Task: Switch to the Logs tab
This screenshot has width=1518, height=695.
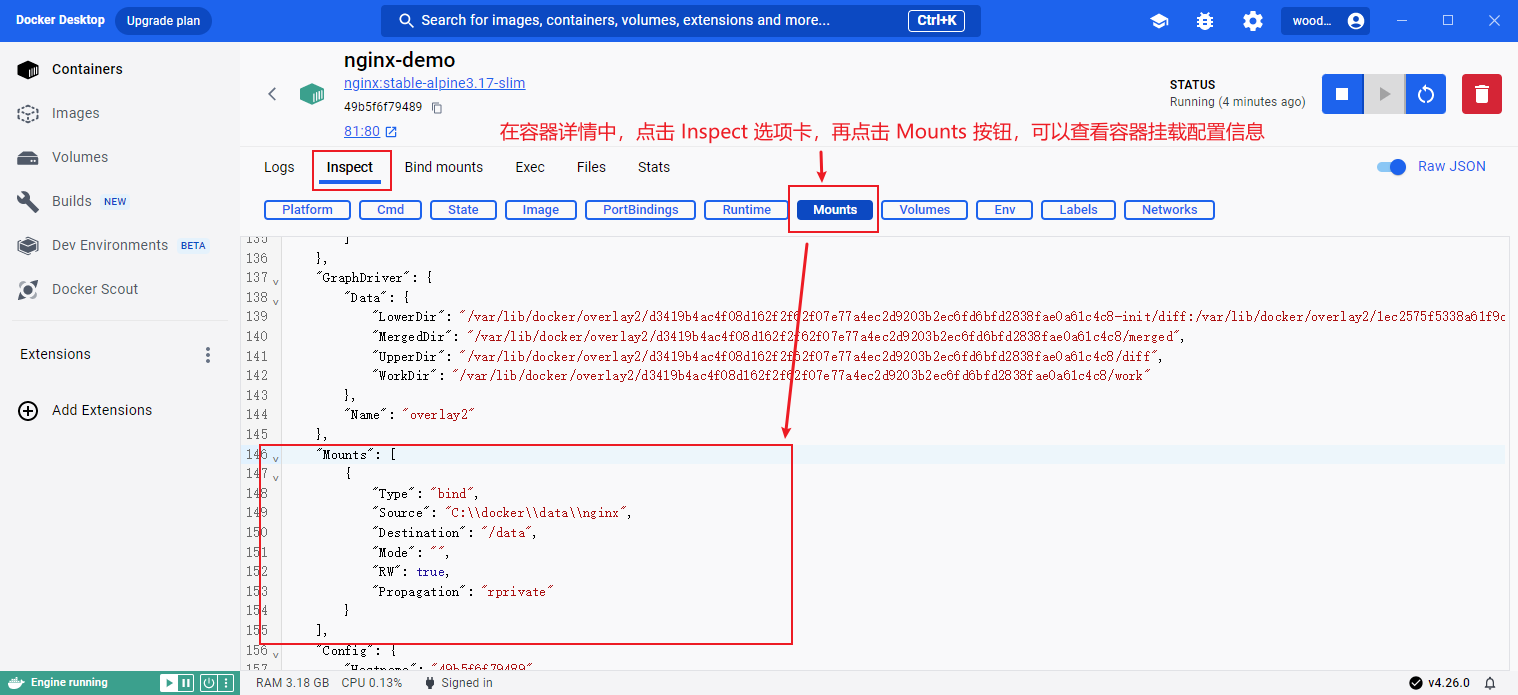Action: pos(279,167)
